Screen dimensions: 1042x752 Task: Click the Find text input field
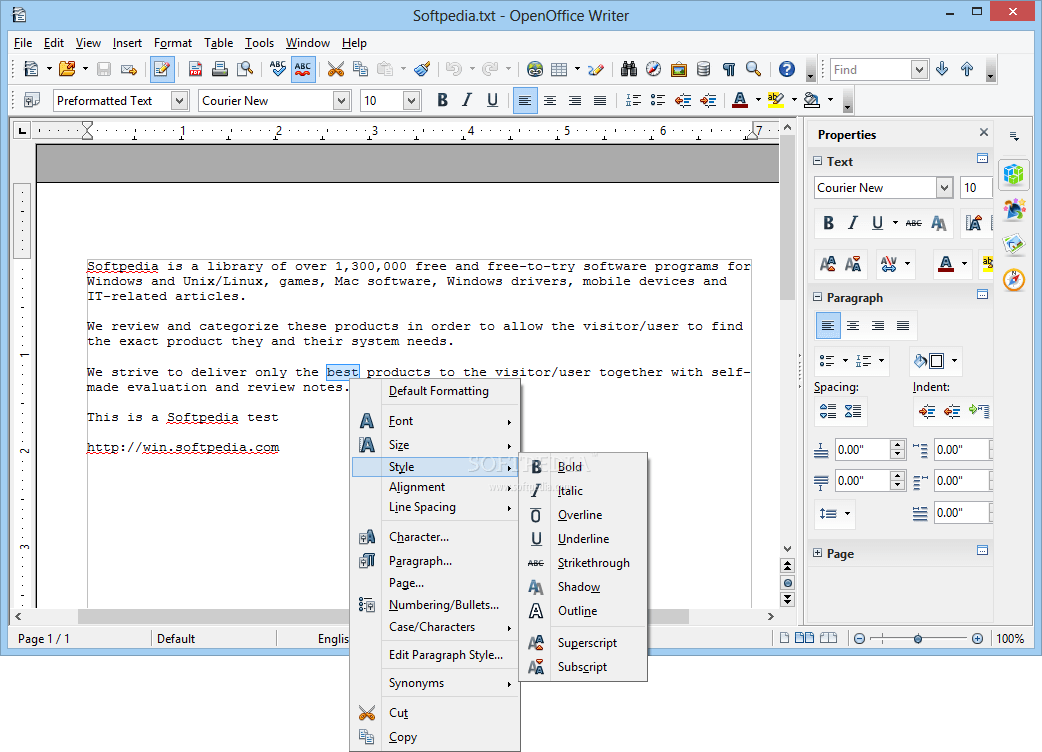[871, 69]
